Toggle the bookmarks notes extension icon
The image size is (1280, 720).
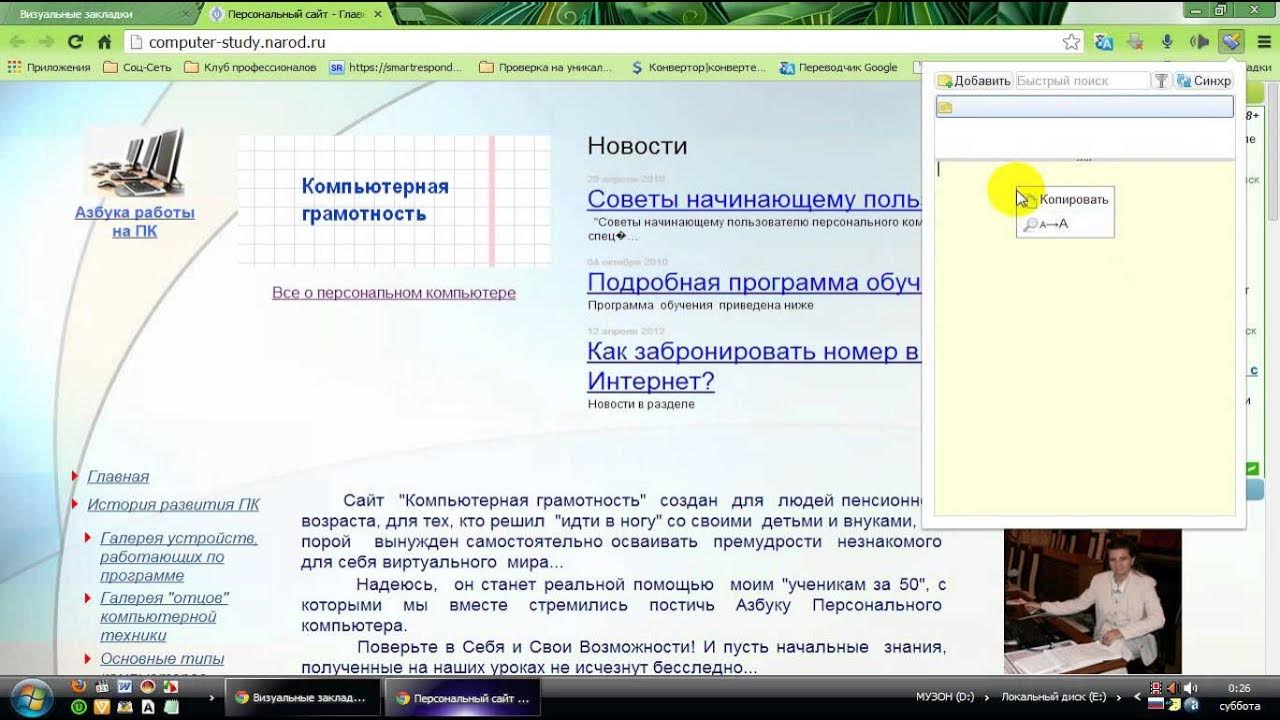pyautogui.click(x=1231, y=42)
